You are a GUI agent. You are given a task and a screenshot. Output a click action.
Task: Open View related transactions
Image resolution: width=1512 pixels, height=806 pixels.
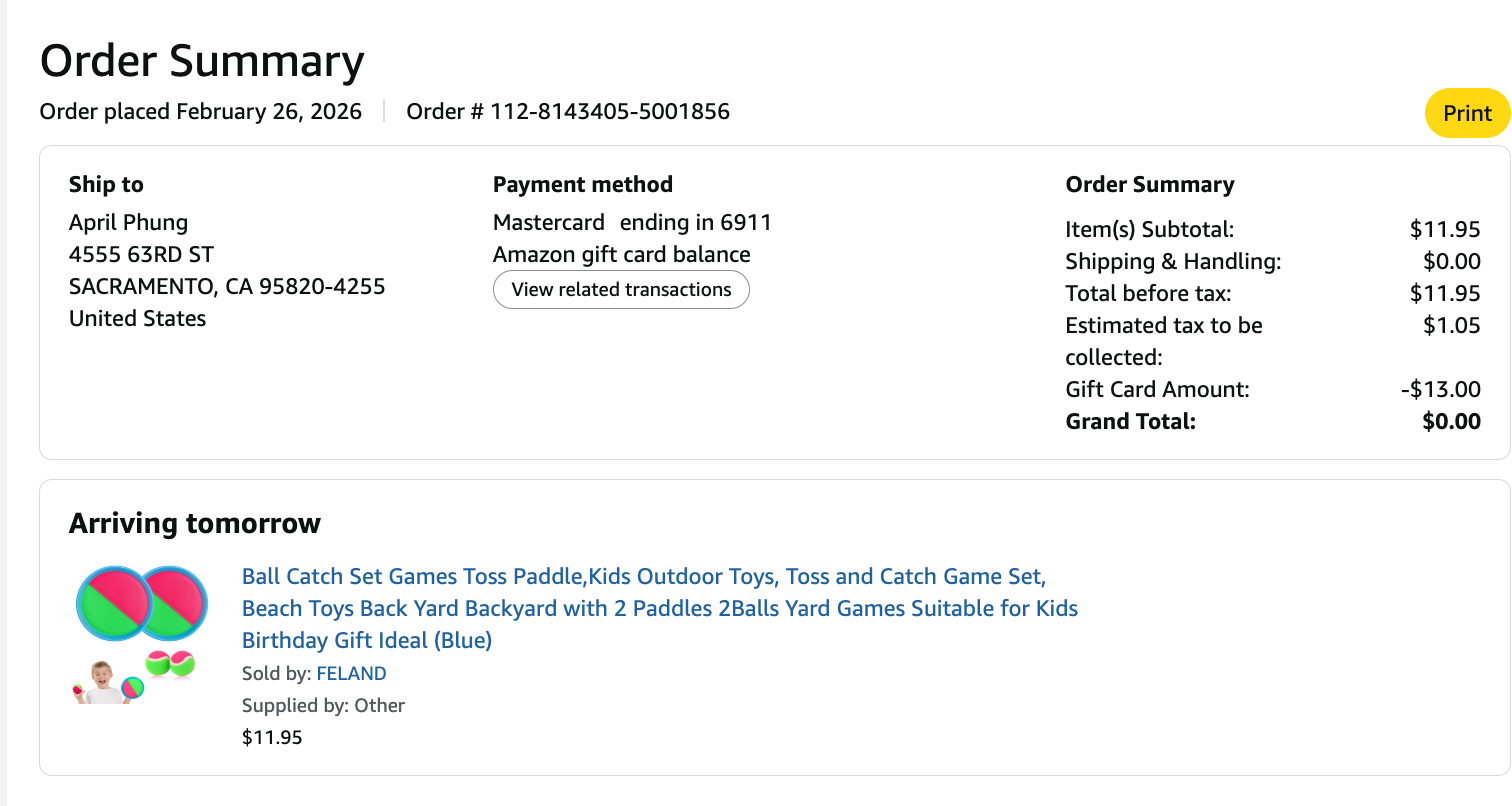coord(621,290)
